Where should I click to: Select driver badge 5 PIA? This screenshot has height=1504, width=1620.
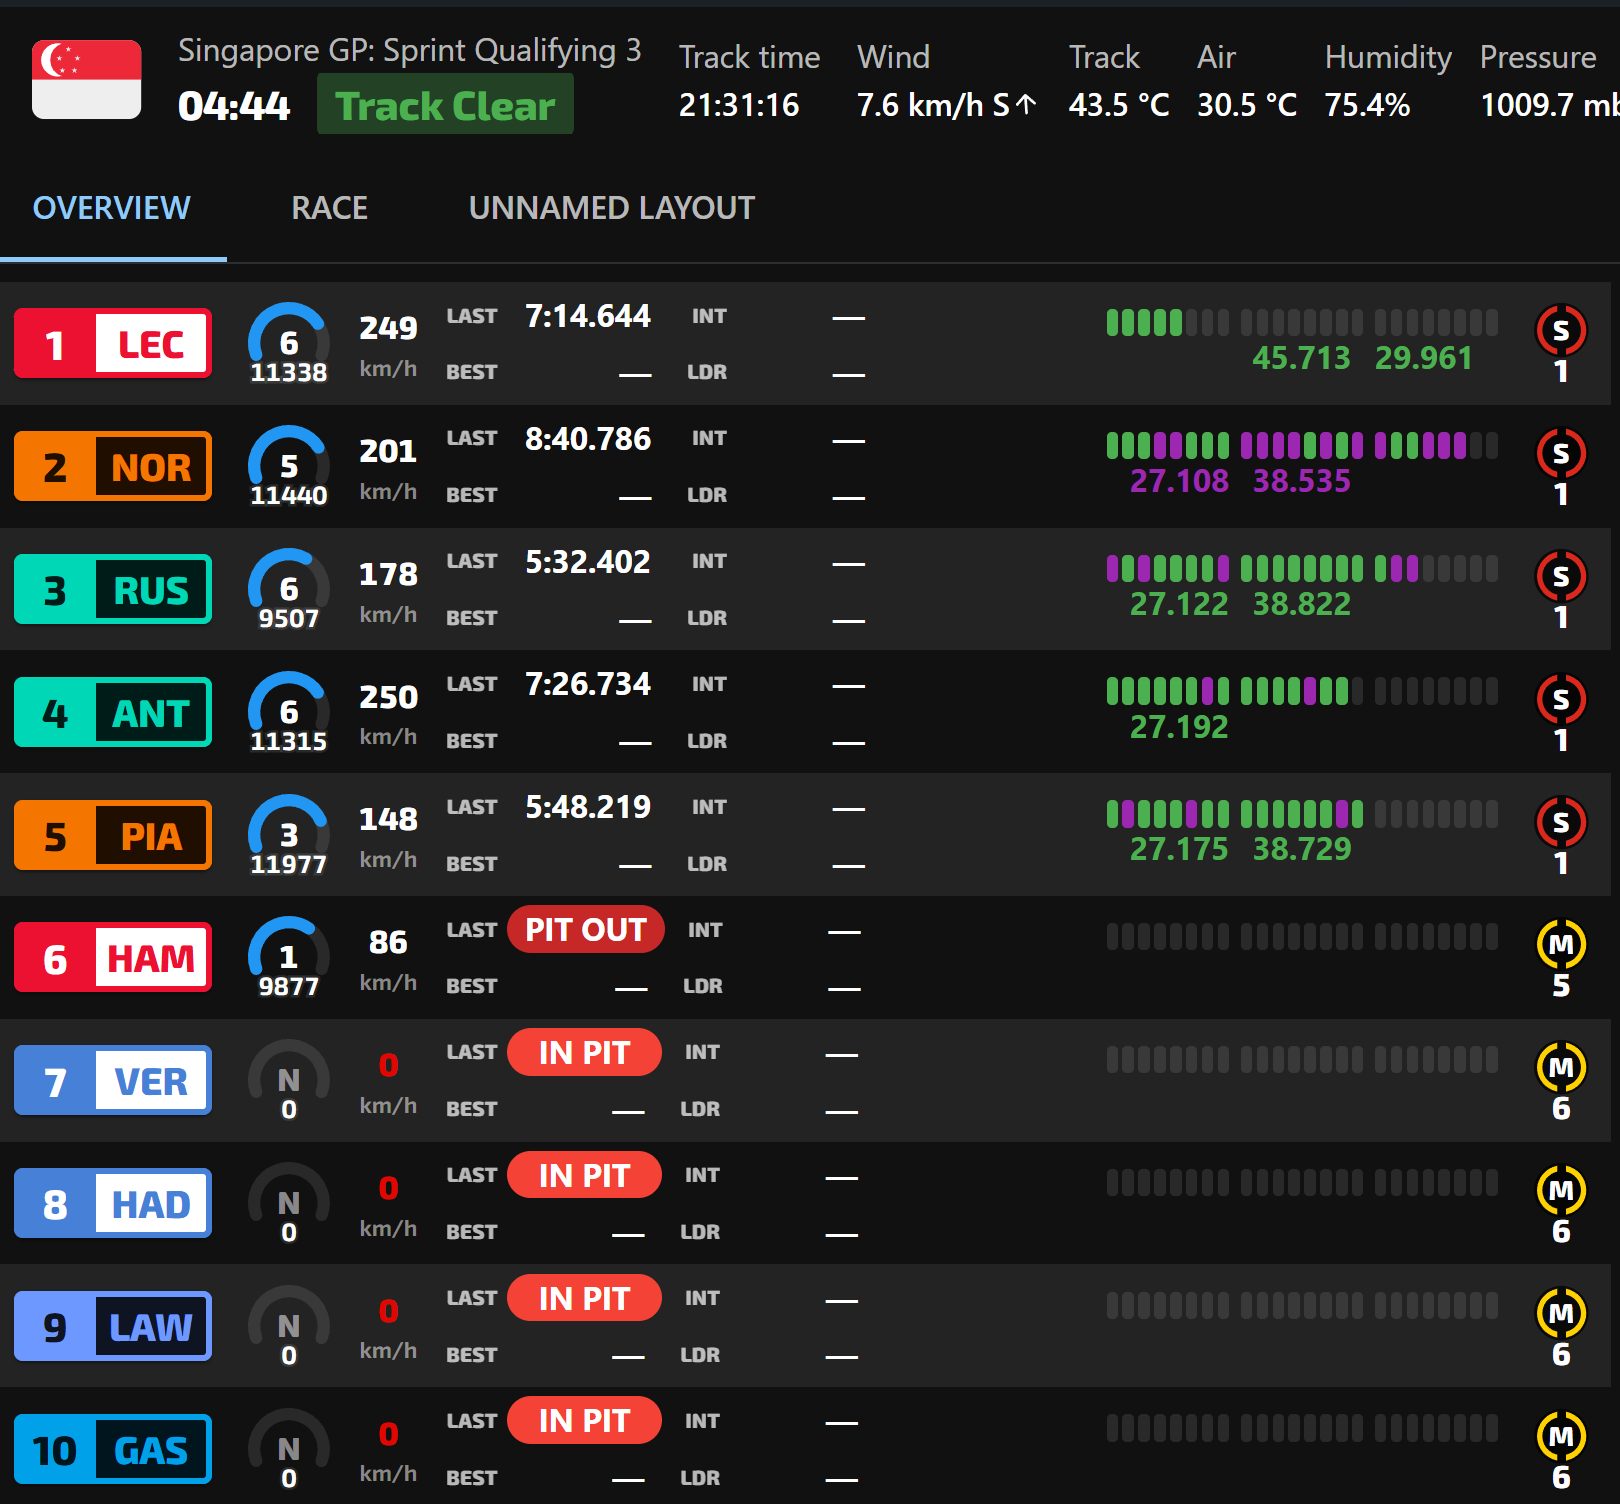tap(113, 836)
